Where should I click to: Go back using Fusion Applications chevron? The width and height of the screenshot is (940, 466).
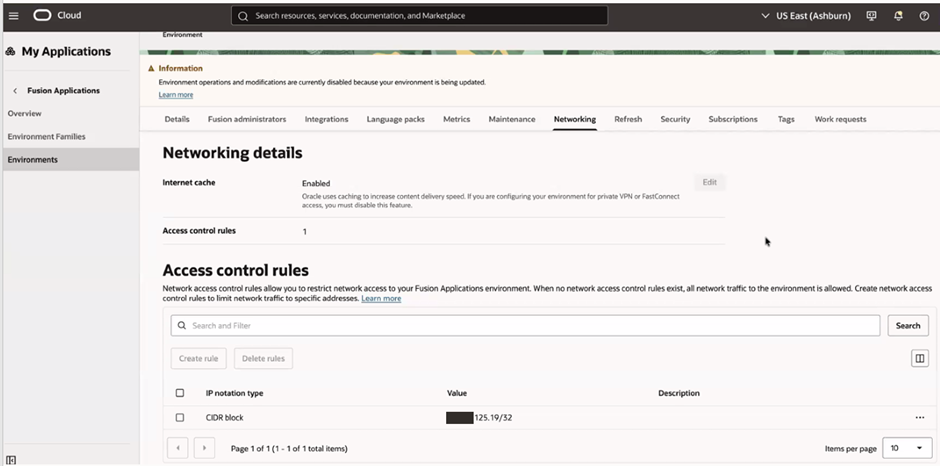(x=15, y=91)
